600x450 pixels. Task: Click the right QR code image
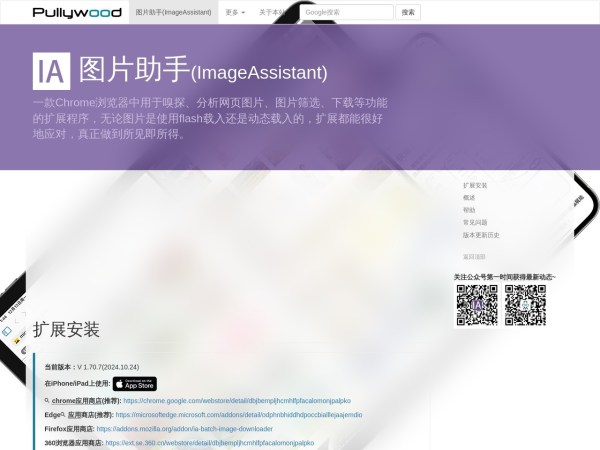pos(525,305)
